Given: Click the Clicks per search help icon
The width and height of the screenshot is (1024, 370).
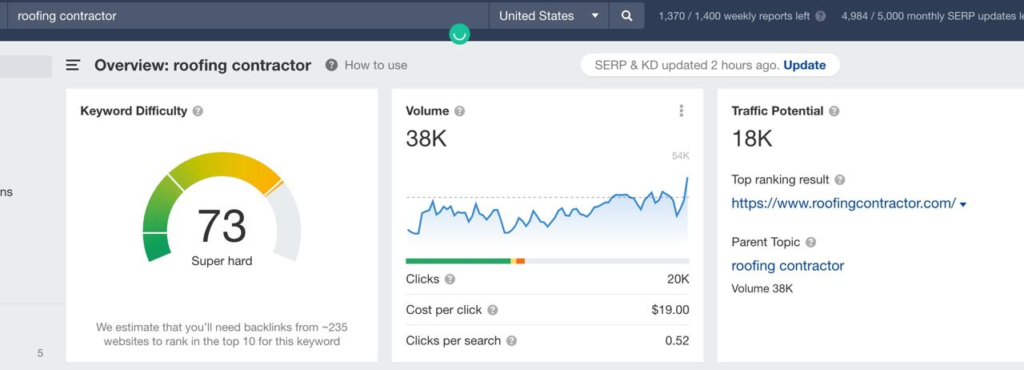Looking at the screenshot, I should tap(512, 341).
